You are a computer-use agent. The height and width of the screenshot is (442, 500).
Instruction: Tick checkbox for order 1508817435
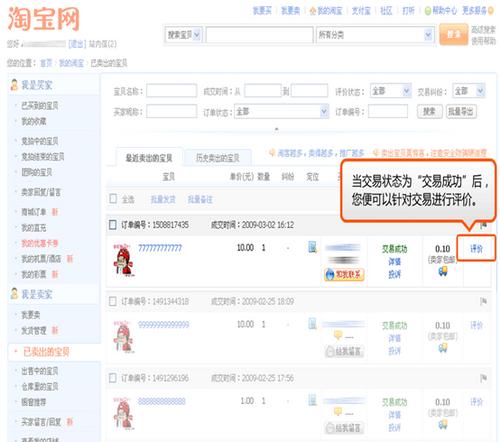[113, 225]
